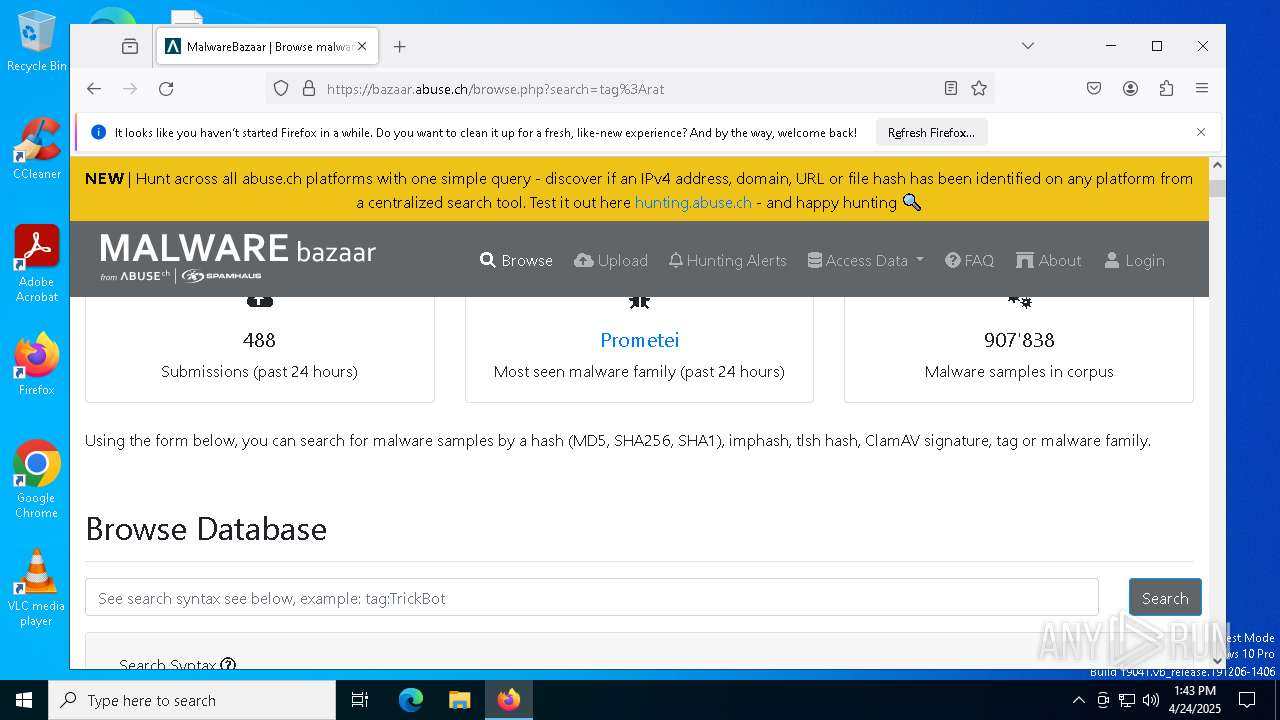Show hidden system tray icons
Screen dimensions: 1280x720
pos(1078,700)
